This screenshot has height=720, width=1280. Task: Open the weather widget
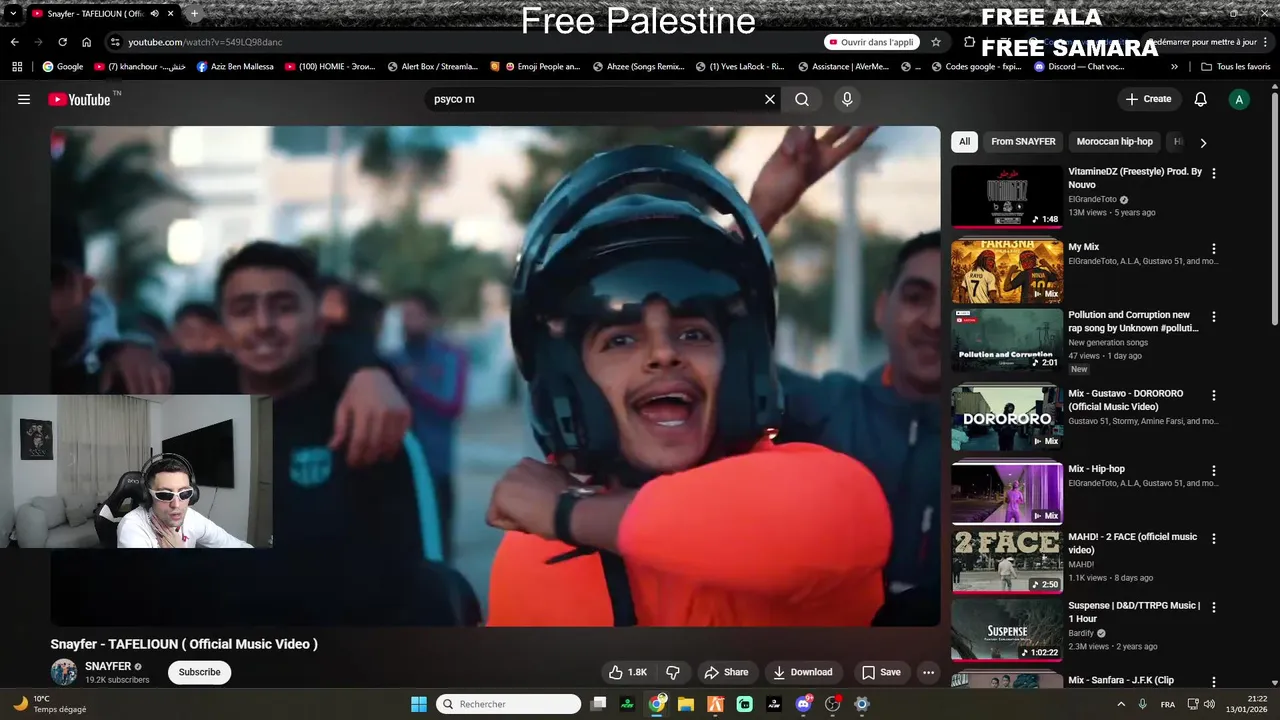tap(48, 704)
